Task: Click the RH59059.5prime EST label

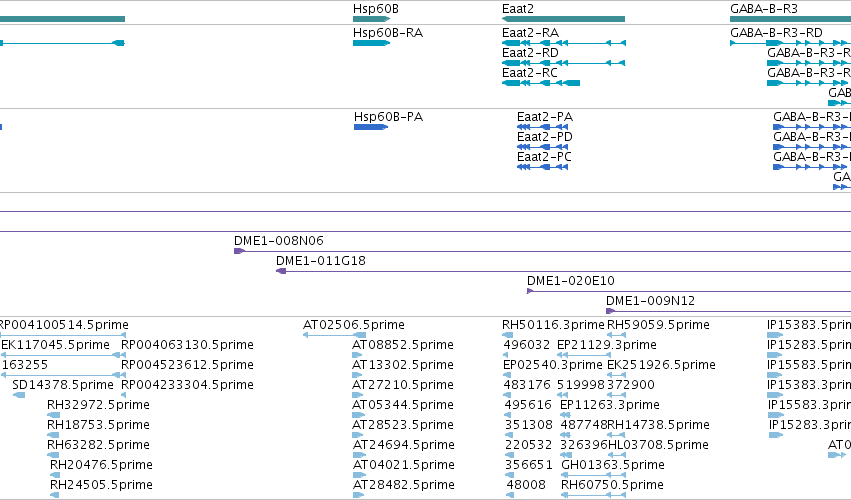Action: point(658,325)
